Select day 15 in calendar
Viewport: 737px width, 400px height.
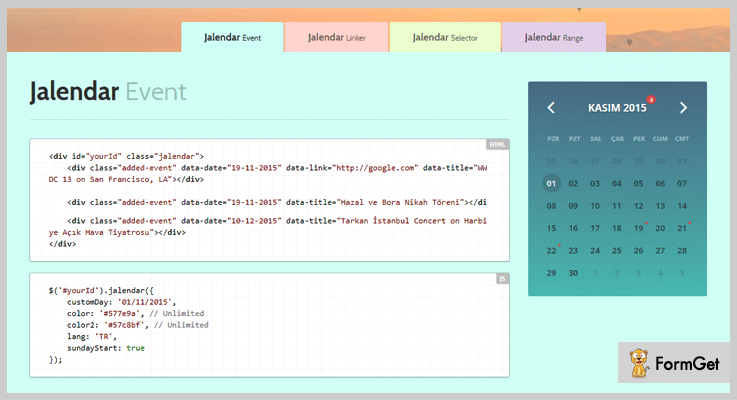pyautogui.click(x=551, y=228)
